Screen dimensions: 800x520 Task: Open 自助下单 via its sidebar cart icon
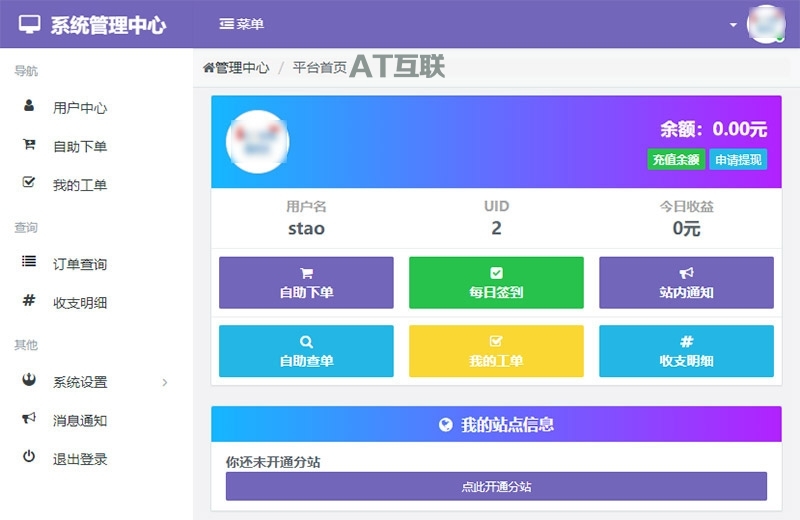[x=29, y=144]
